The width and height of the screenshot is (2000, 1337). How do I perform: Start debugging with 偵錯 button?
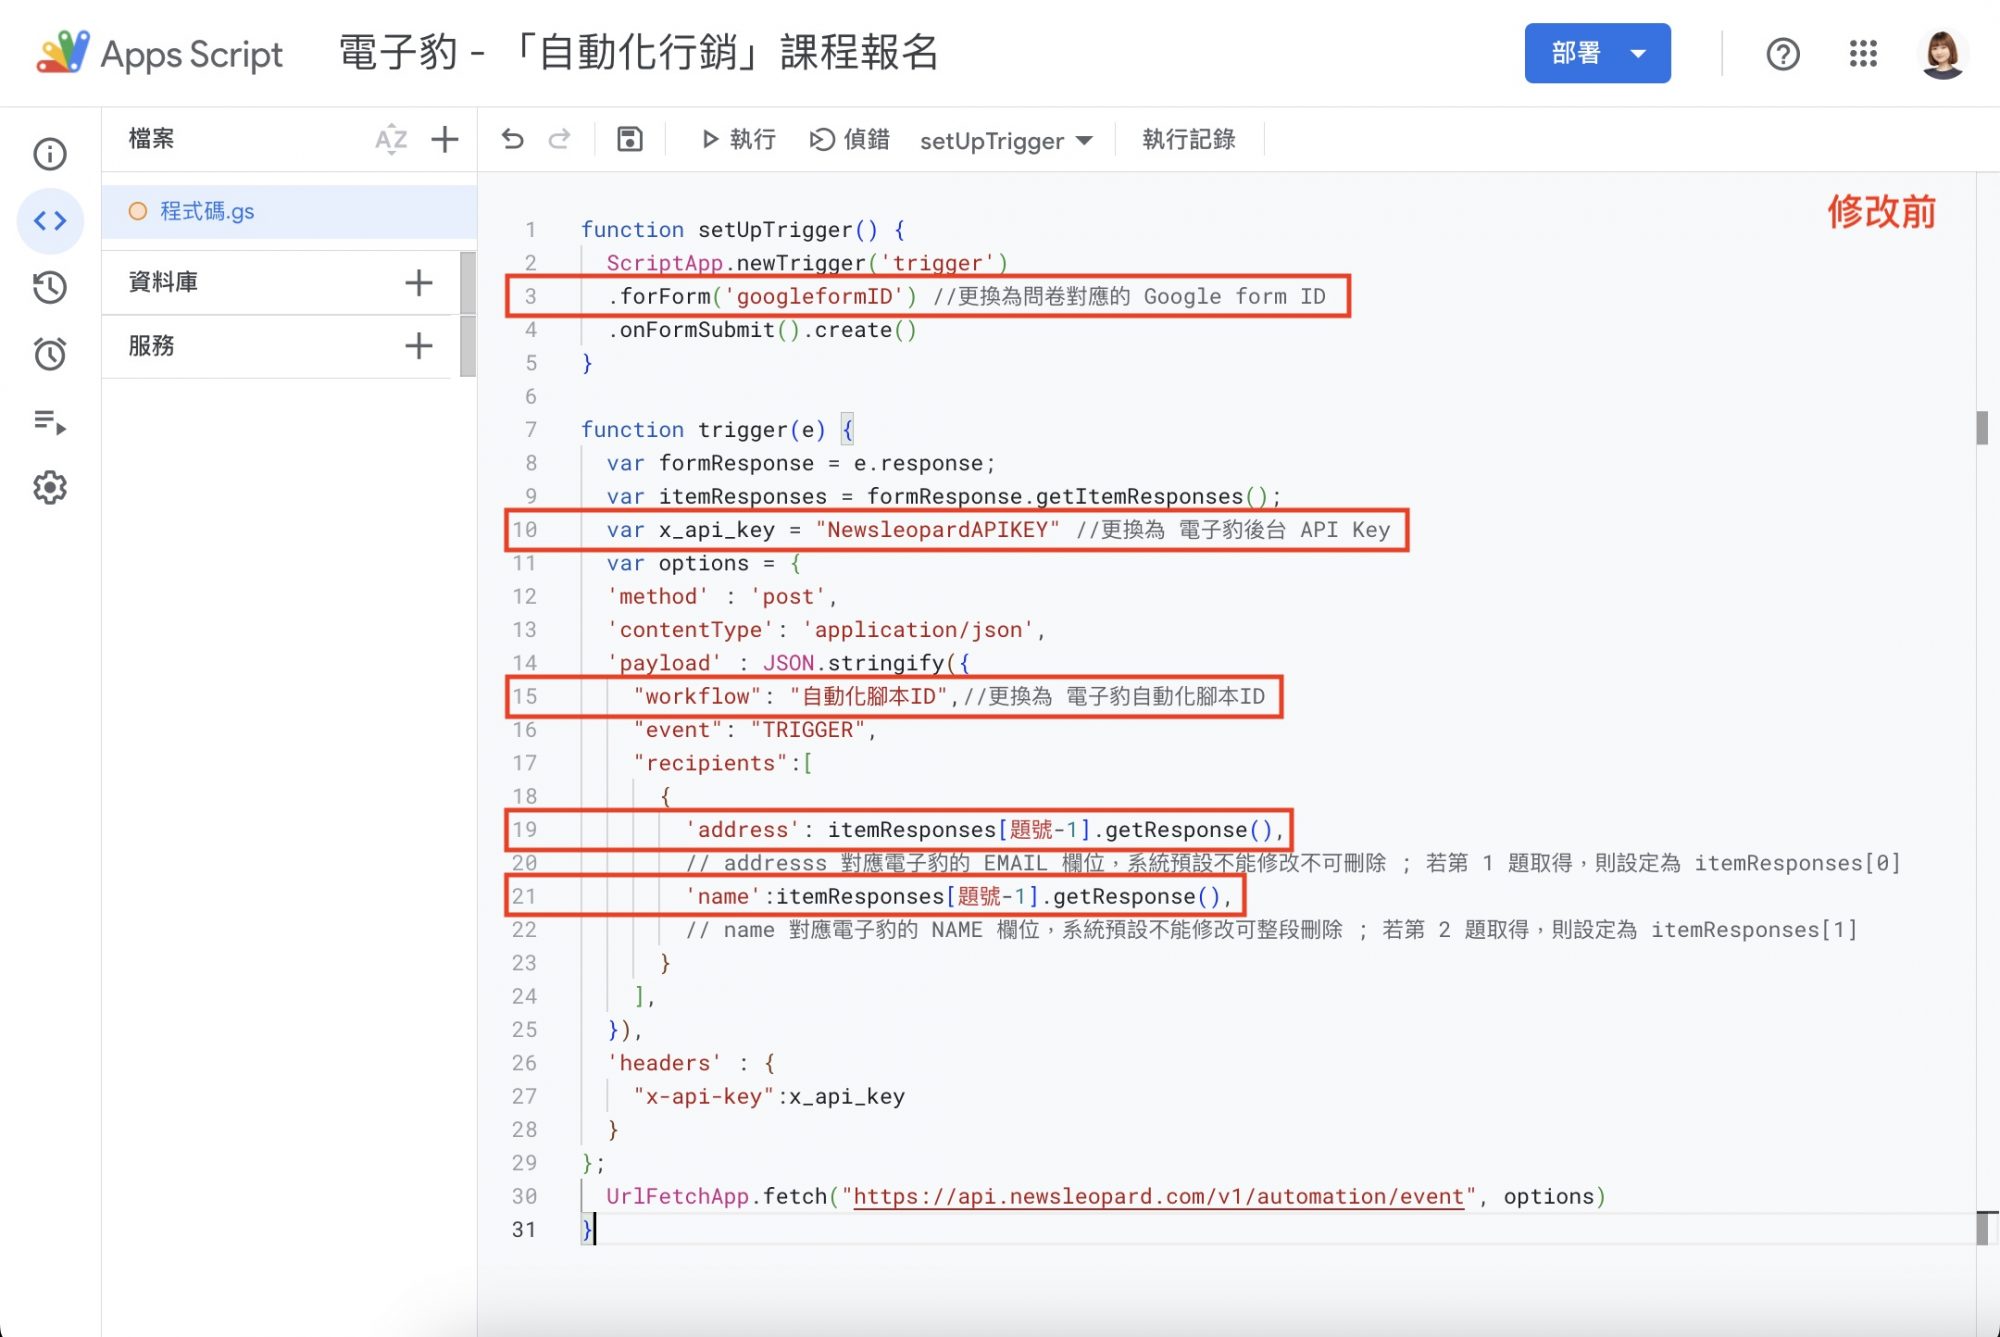[849, 139]
